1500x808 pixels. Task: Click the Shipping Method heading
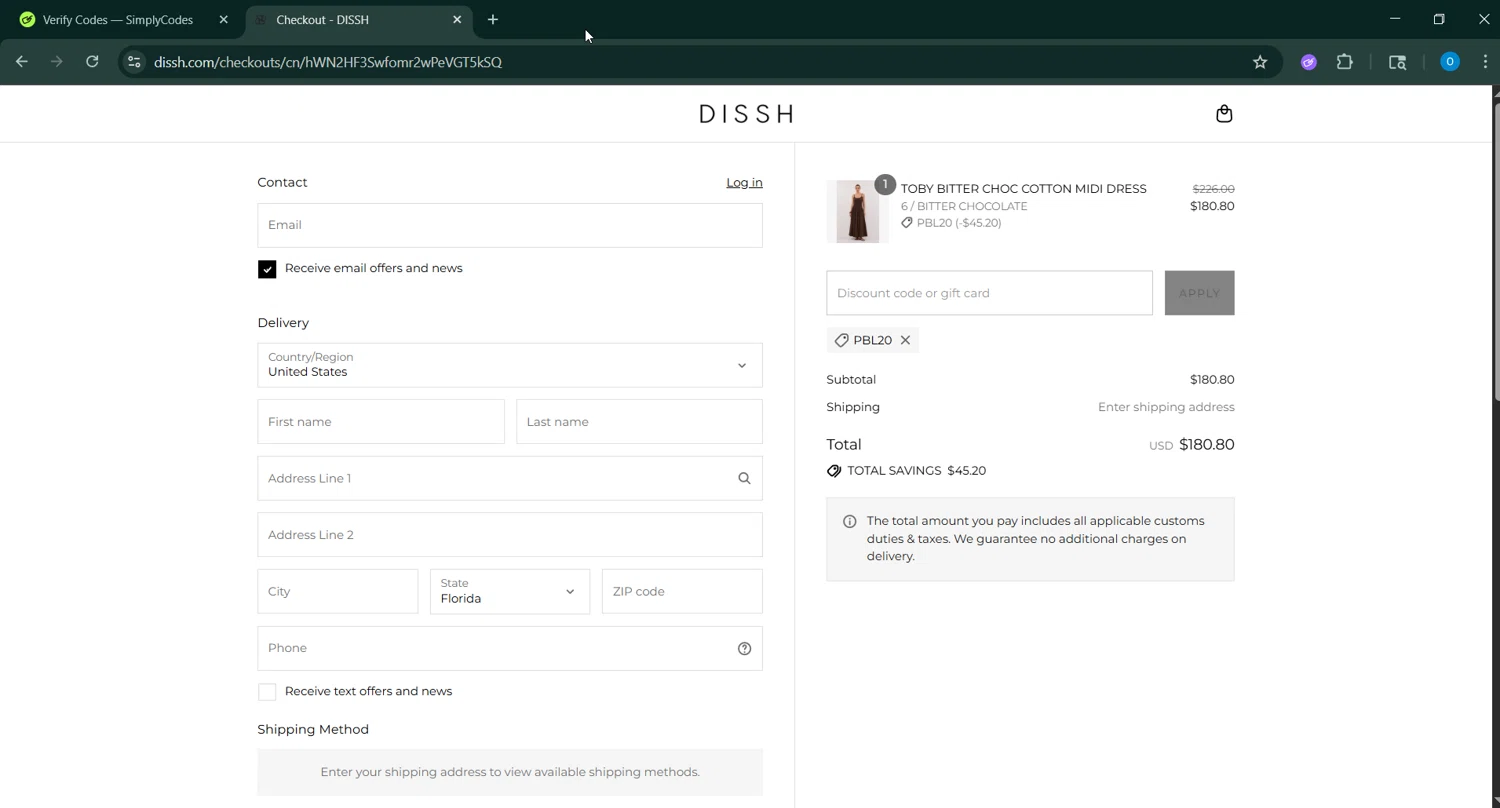pyautogui.click(x=313, y=730)
